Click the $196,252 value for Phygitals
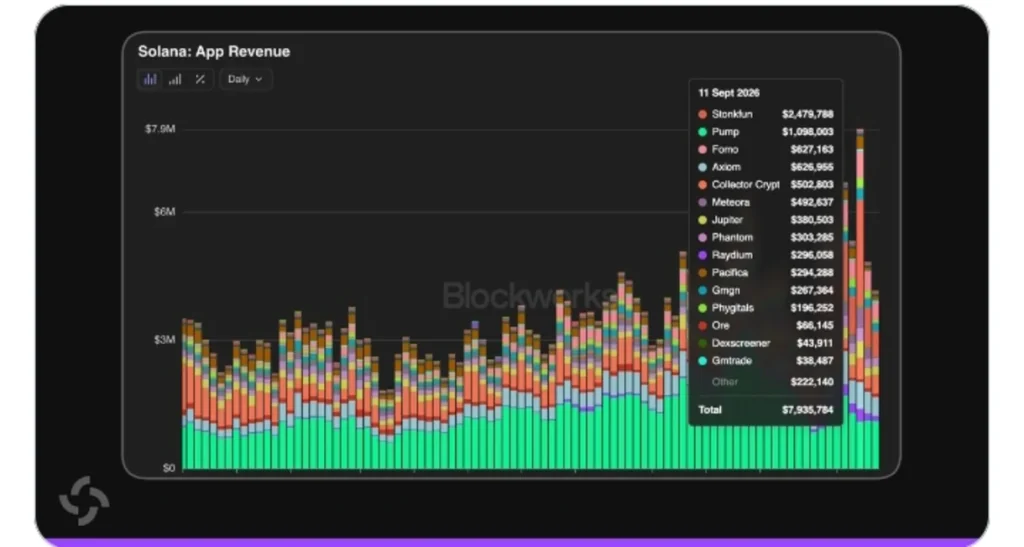 click(x=812, y=307)
